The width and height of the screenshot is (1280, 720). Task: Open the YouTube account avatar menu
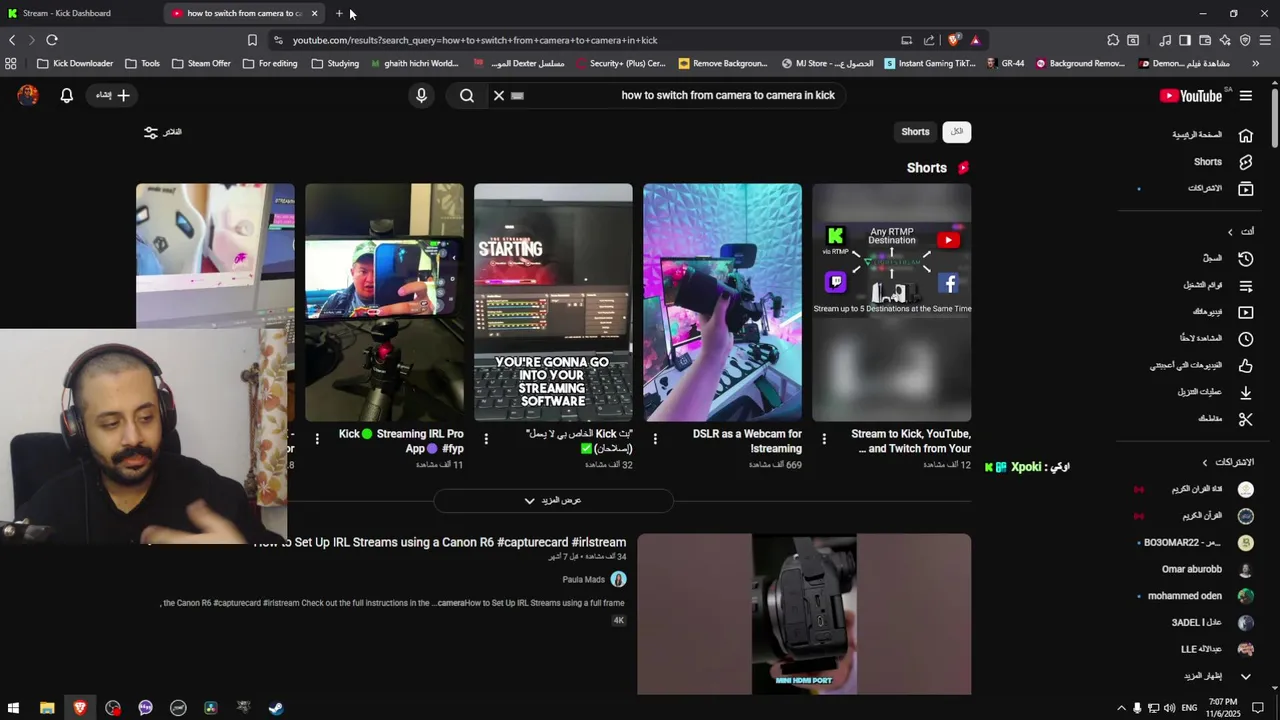pos(28,96)
